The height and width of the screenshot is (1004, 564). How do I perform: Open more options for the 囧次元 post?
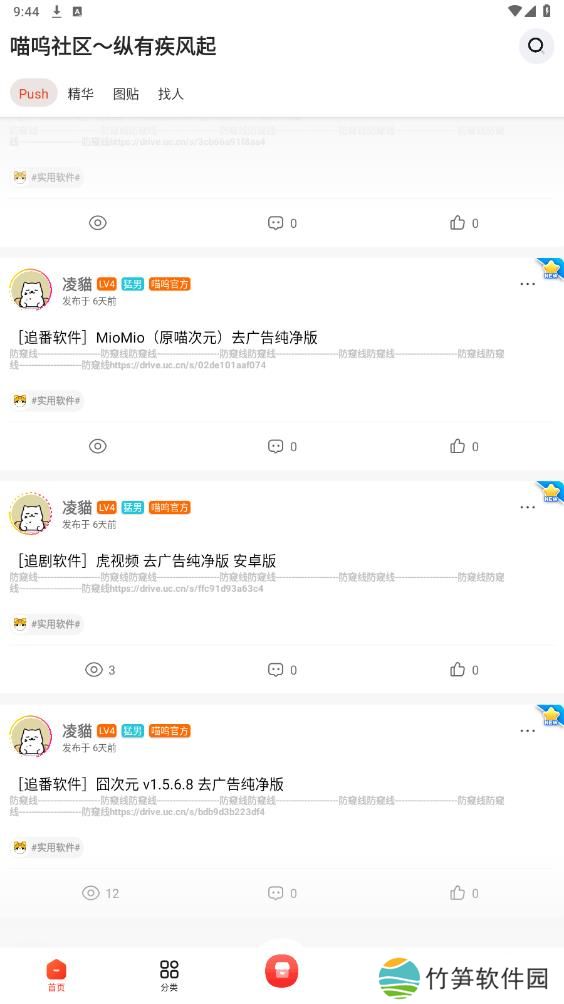tap(528, 731)
